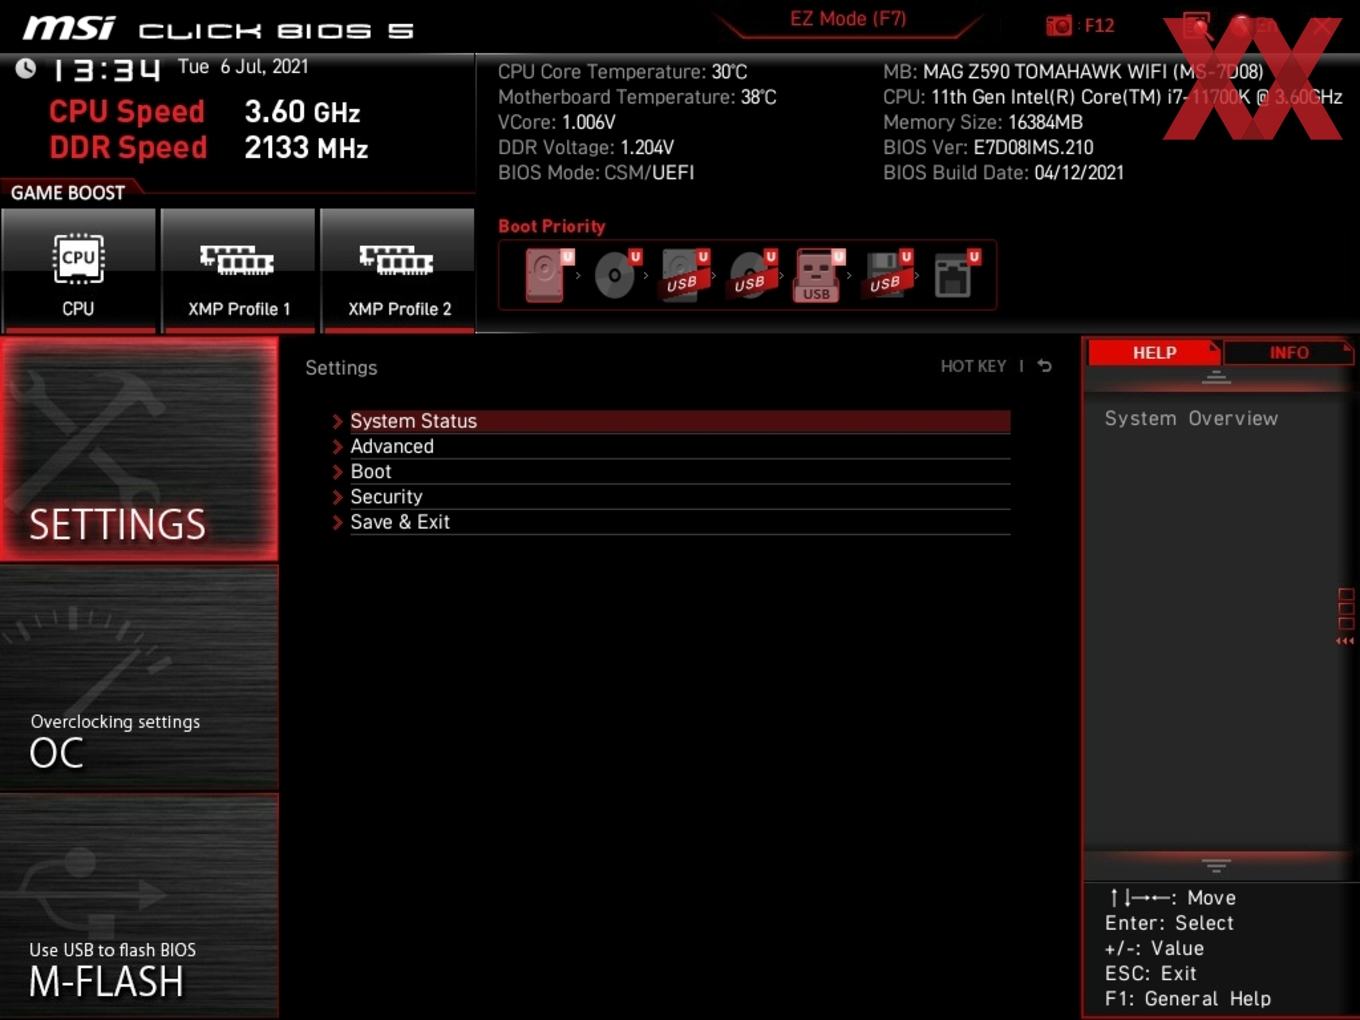Open the Boot submenu

click(x=671, y=471)
